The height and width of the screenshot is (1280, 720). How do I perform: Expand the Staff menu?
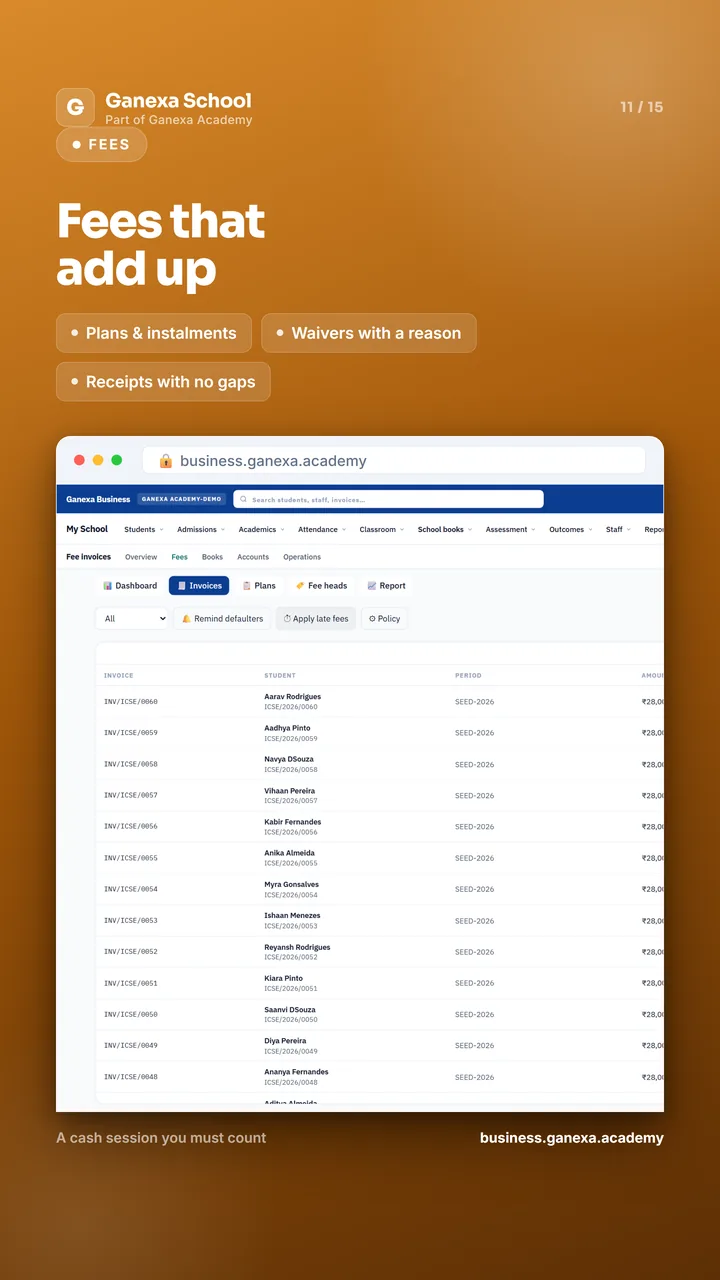click(x=618, y=529)
